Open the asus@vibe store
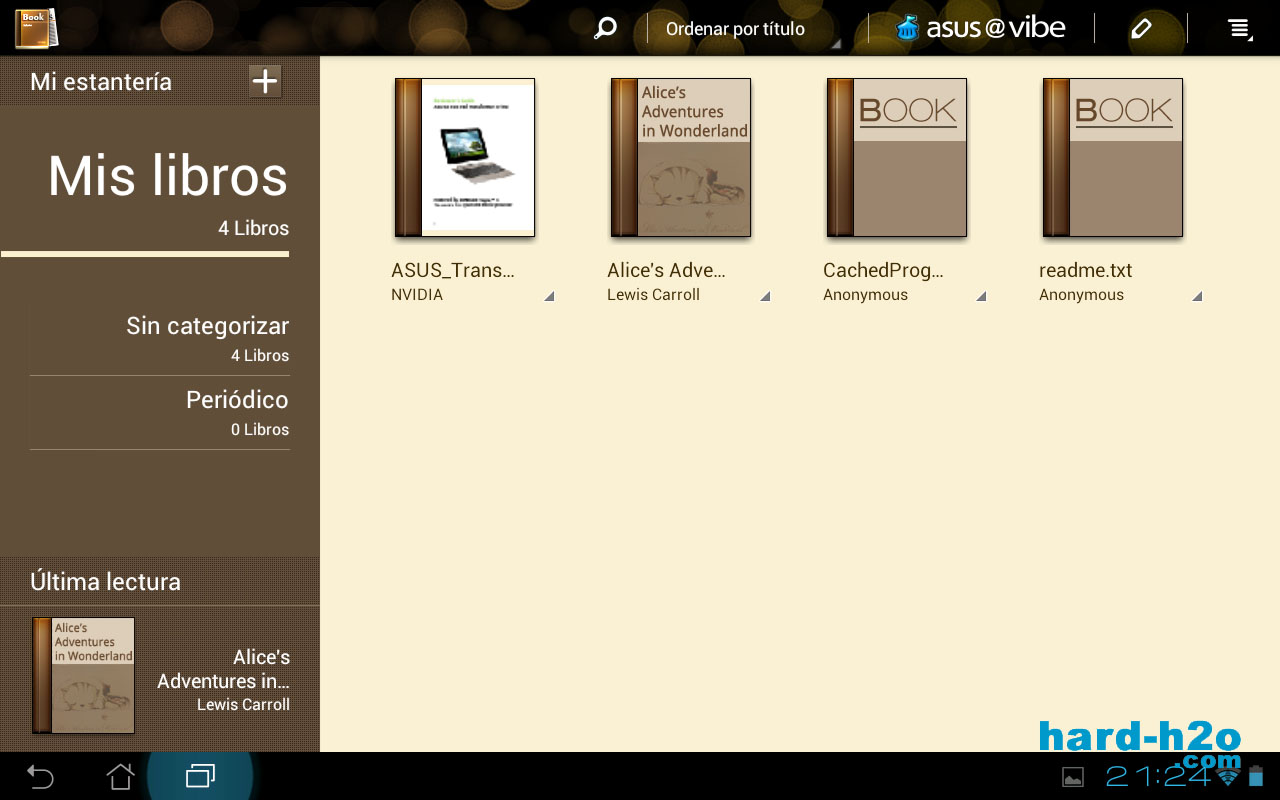The image size is (1280, 800). (x=981, y=28)
